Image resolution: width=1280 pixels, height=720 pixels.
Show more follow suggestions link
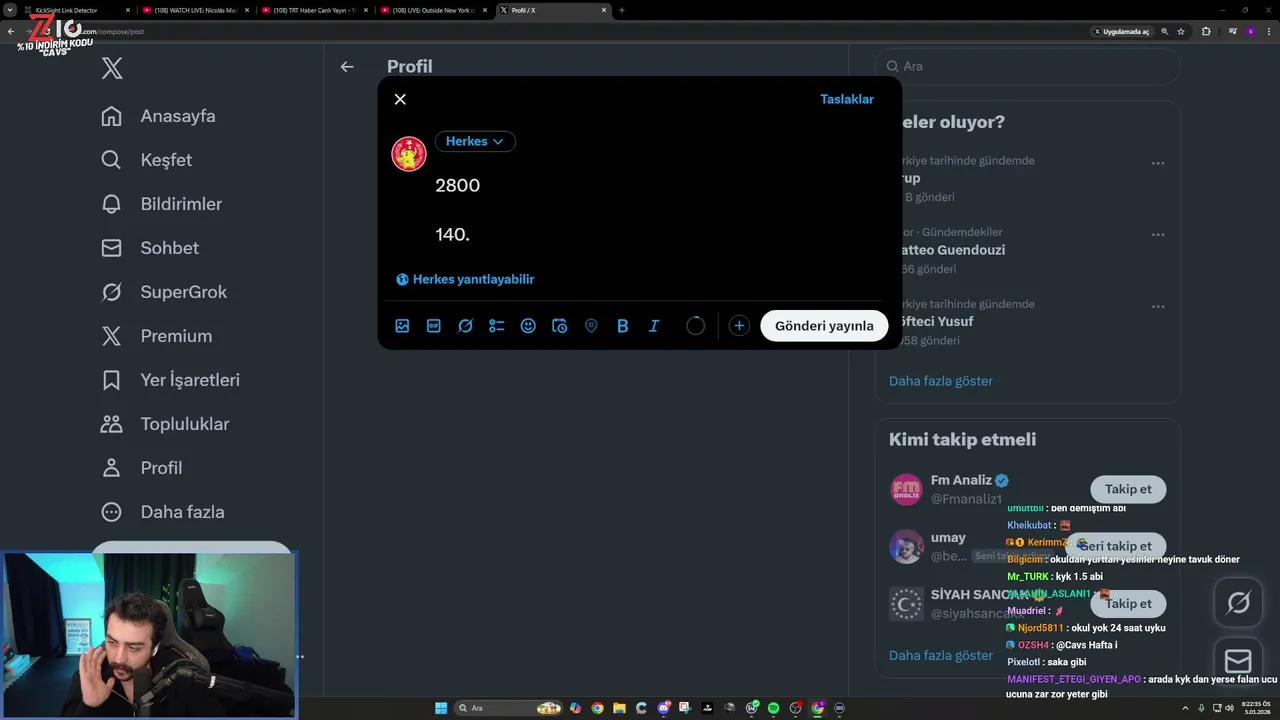tap(941, 656)
